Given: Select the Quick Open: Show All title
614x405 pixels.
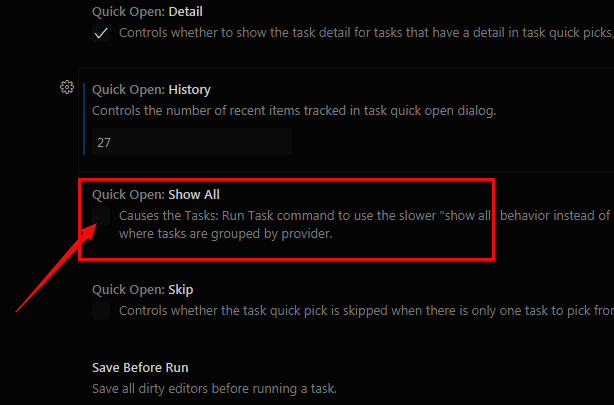Looking at the screenshot, I should 155,194.
